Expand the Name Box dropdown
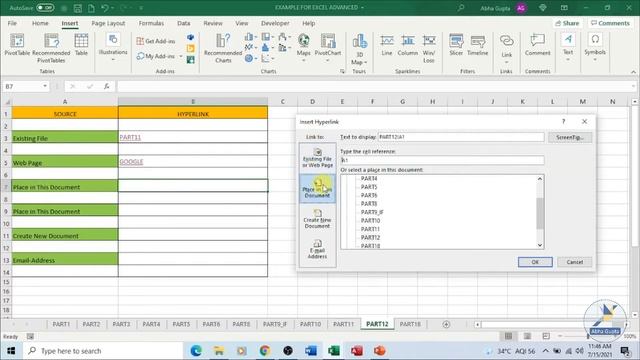Image resolution: width=640 pixels, height=360 pixels. (44, 86)
